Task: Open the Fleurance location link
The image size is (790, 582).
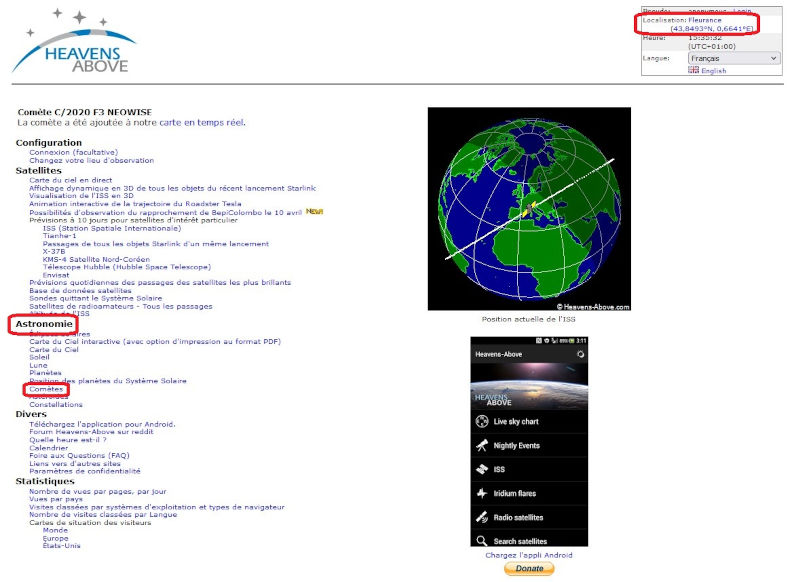Action: click(x=705, y=20)
